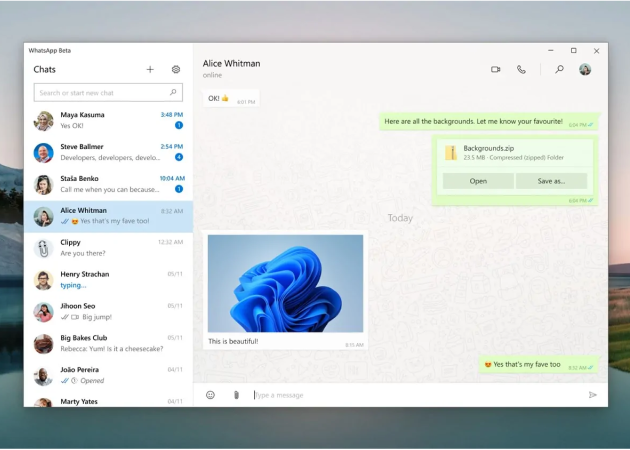Open Steve Ballmer conversation
630x450 pixels.
pos(108,153)
